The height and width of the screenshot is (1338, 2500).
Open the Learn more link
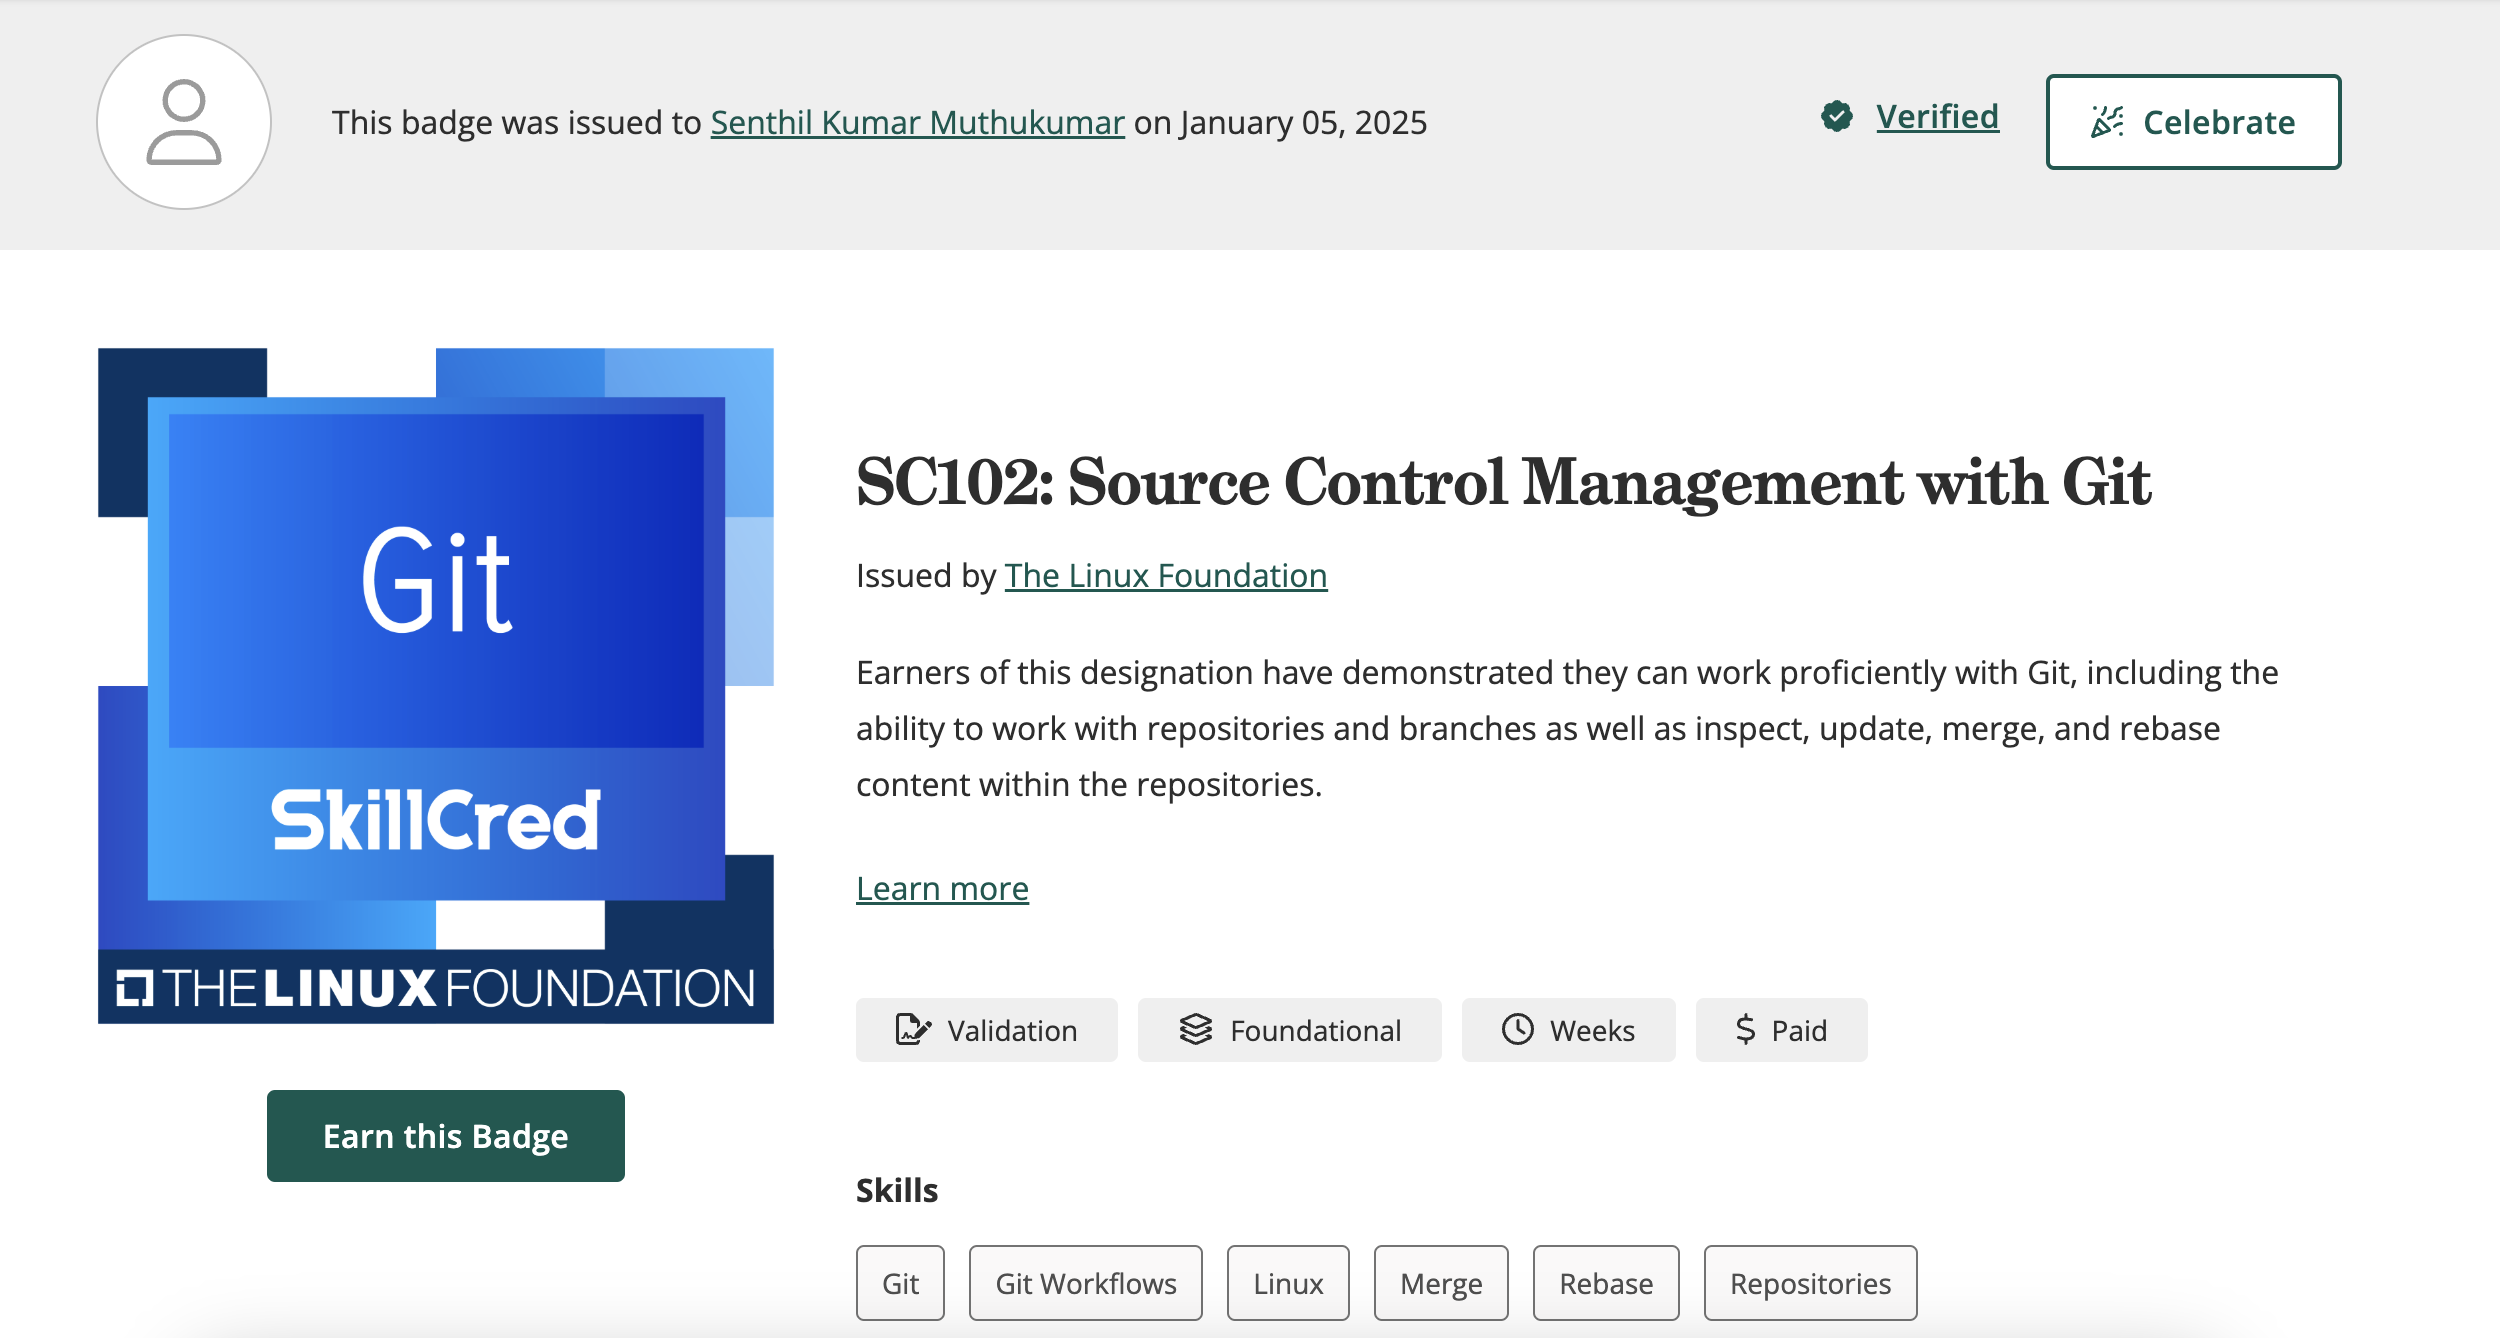(x=942, y=889)
